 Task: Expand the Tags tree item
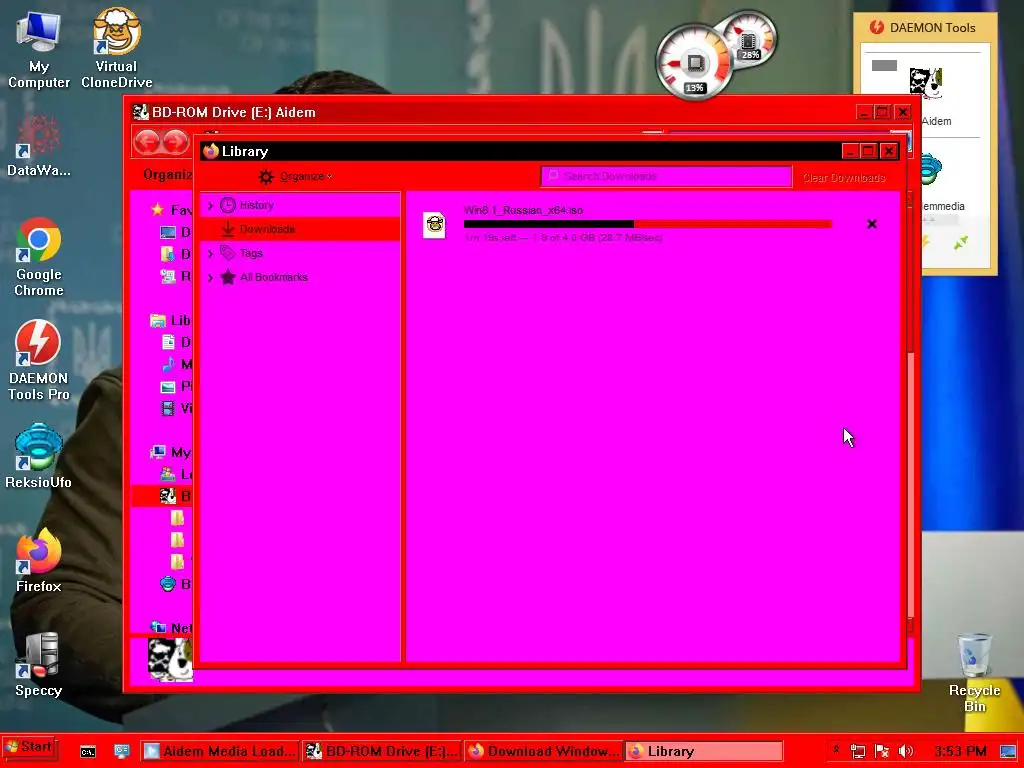[x=210, y=253]
